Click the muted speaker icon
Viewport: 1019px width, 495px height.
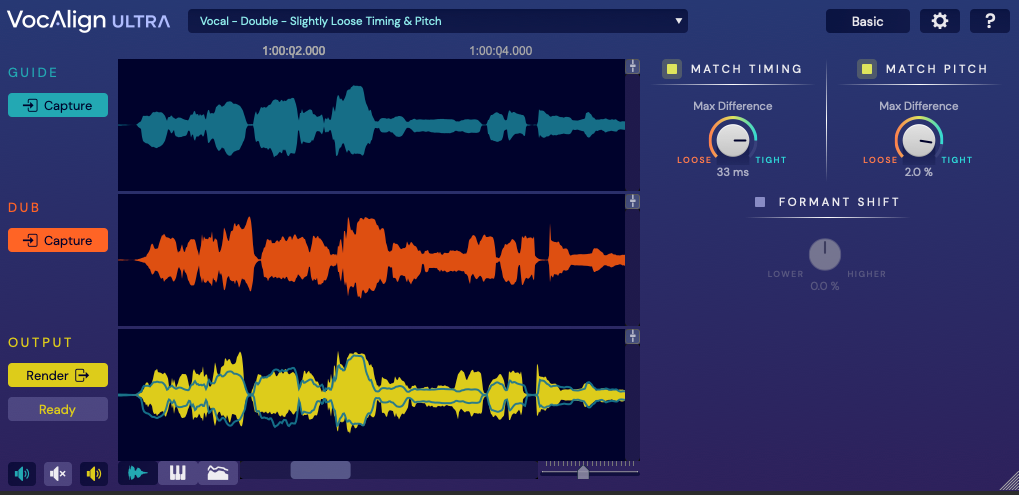pos(58,474)
